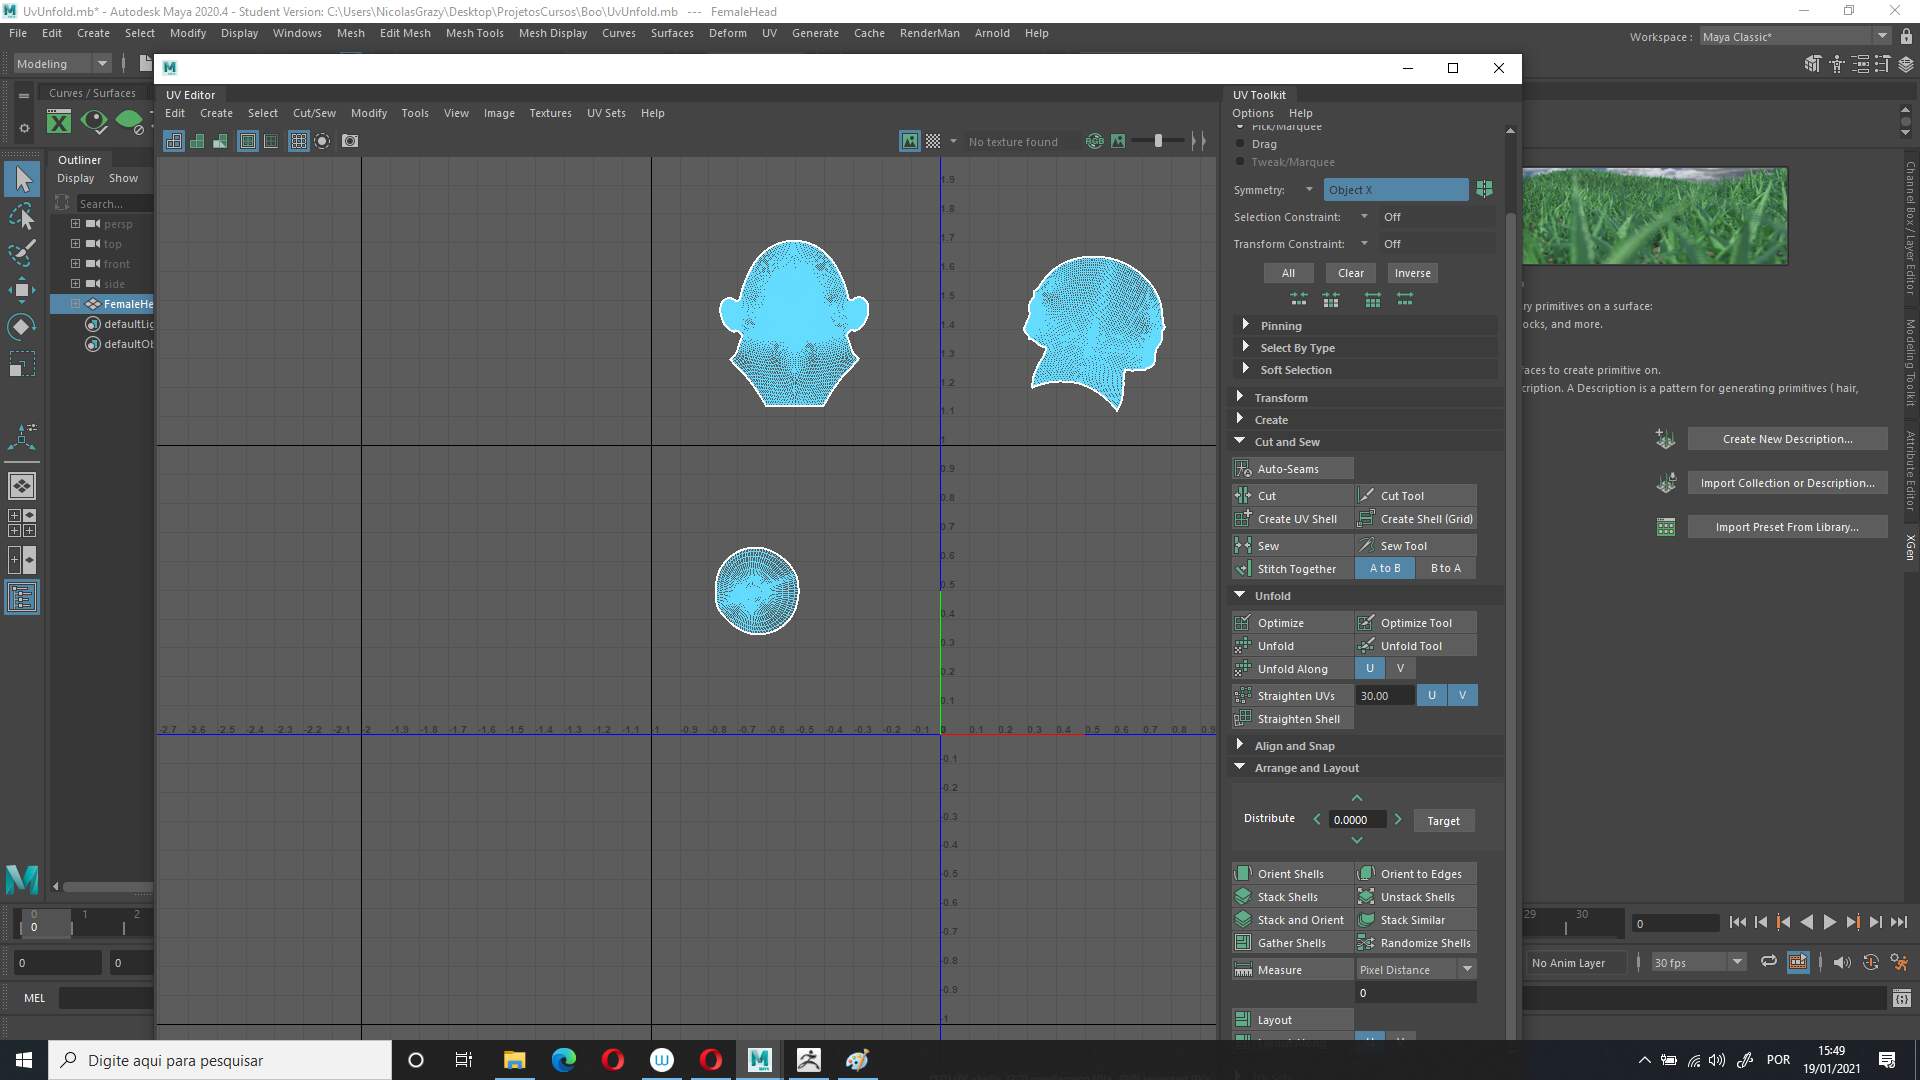Select the Lasso tool in toolbox

[x=22, y=216]
